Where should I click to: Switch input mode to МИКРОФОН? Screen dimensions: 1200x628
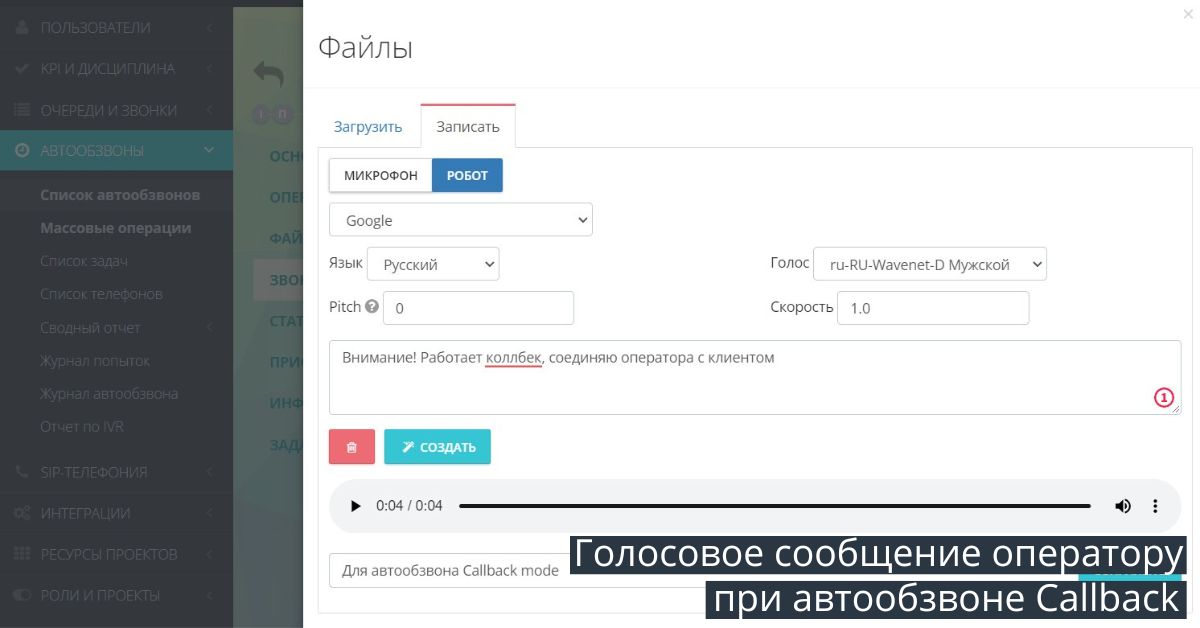coord(381,174)
